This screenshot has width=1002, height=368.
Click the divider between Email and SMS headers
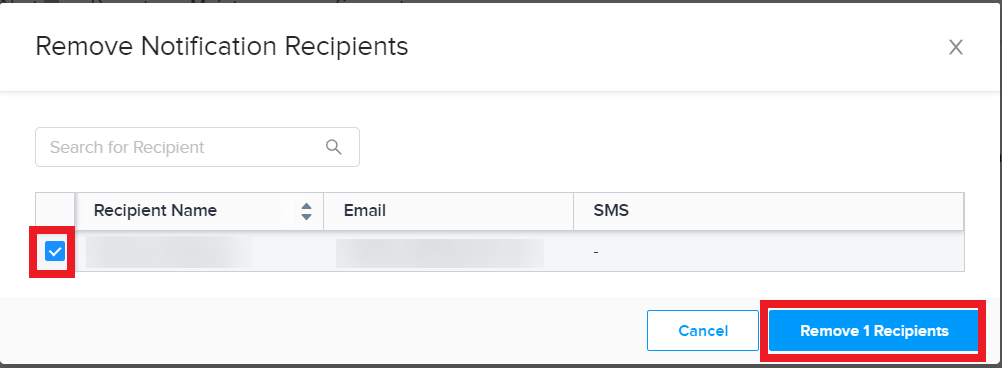[573, 210]
